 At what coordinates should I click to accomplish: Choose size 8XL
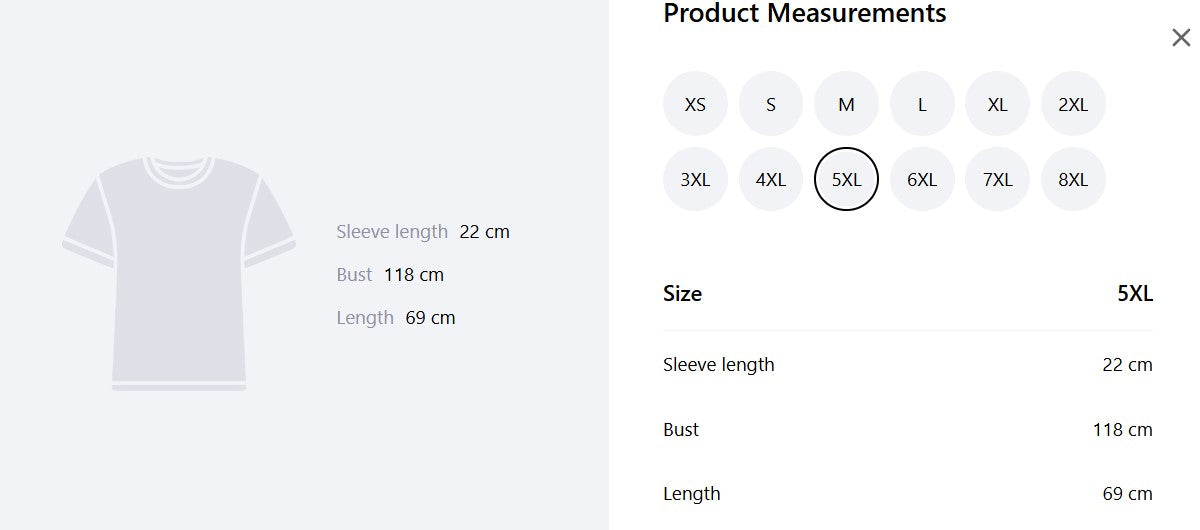[x=1073, y=180]
